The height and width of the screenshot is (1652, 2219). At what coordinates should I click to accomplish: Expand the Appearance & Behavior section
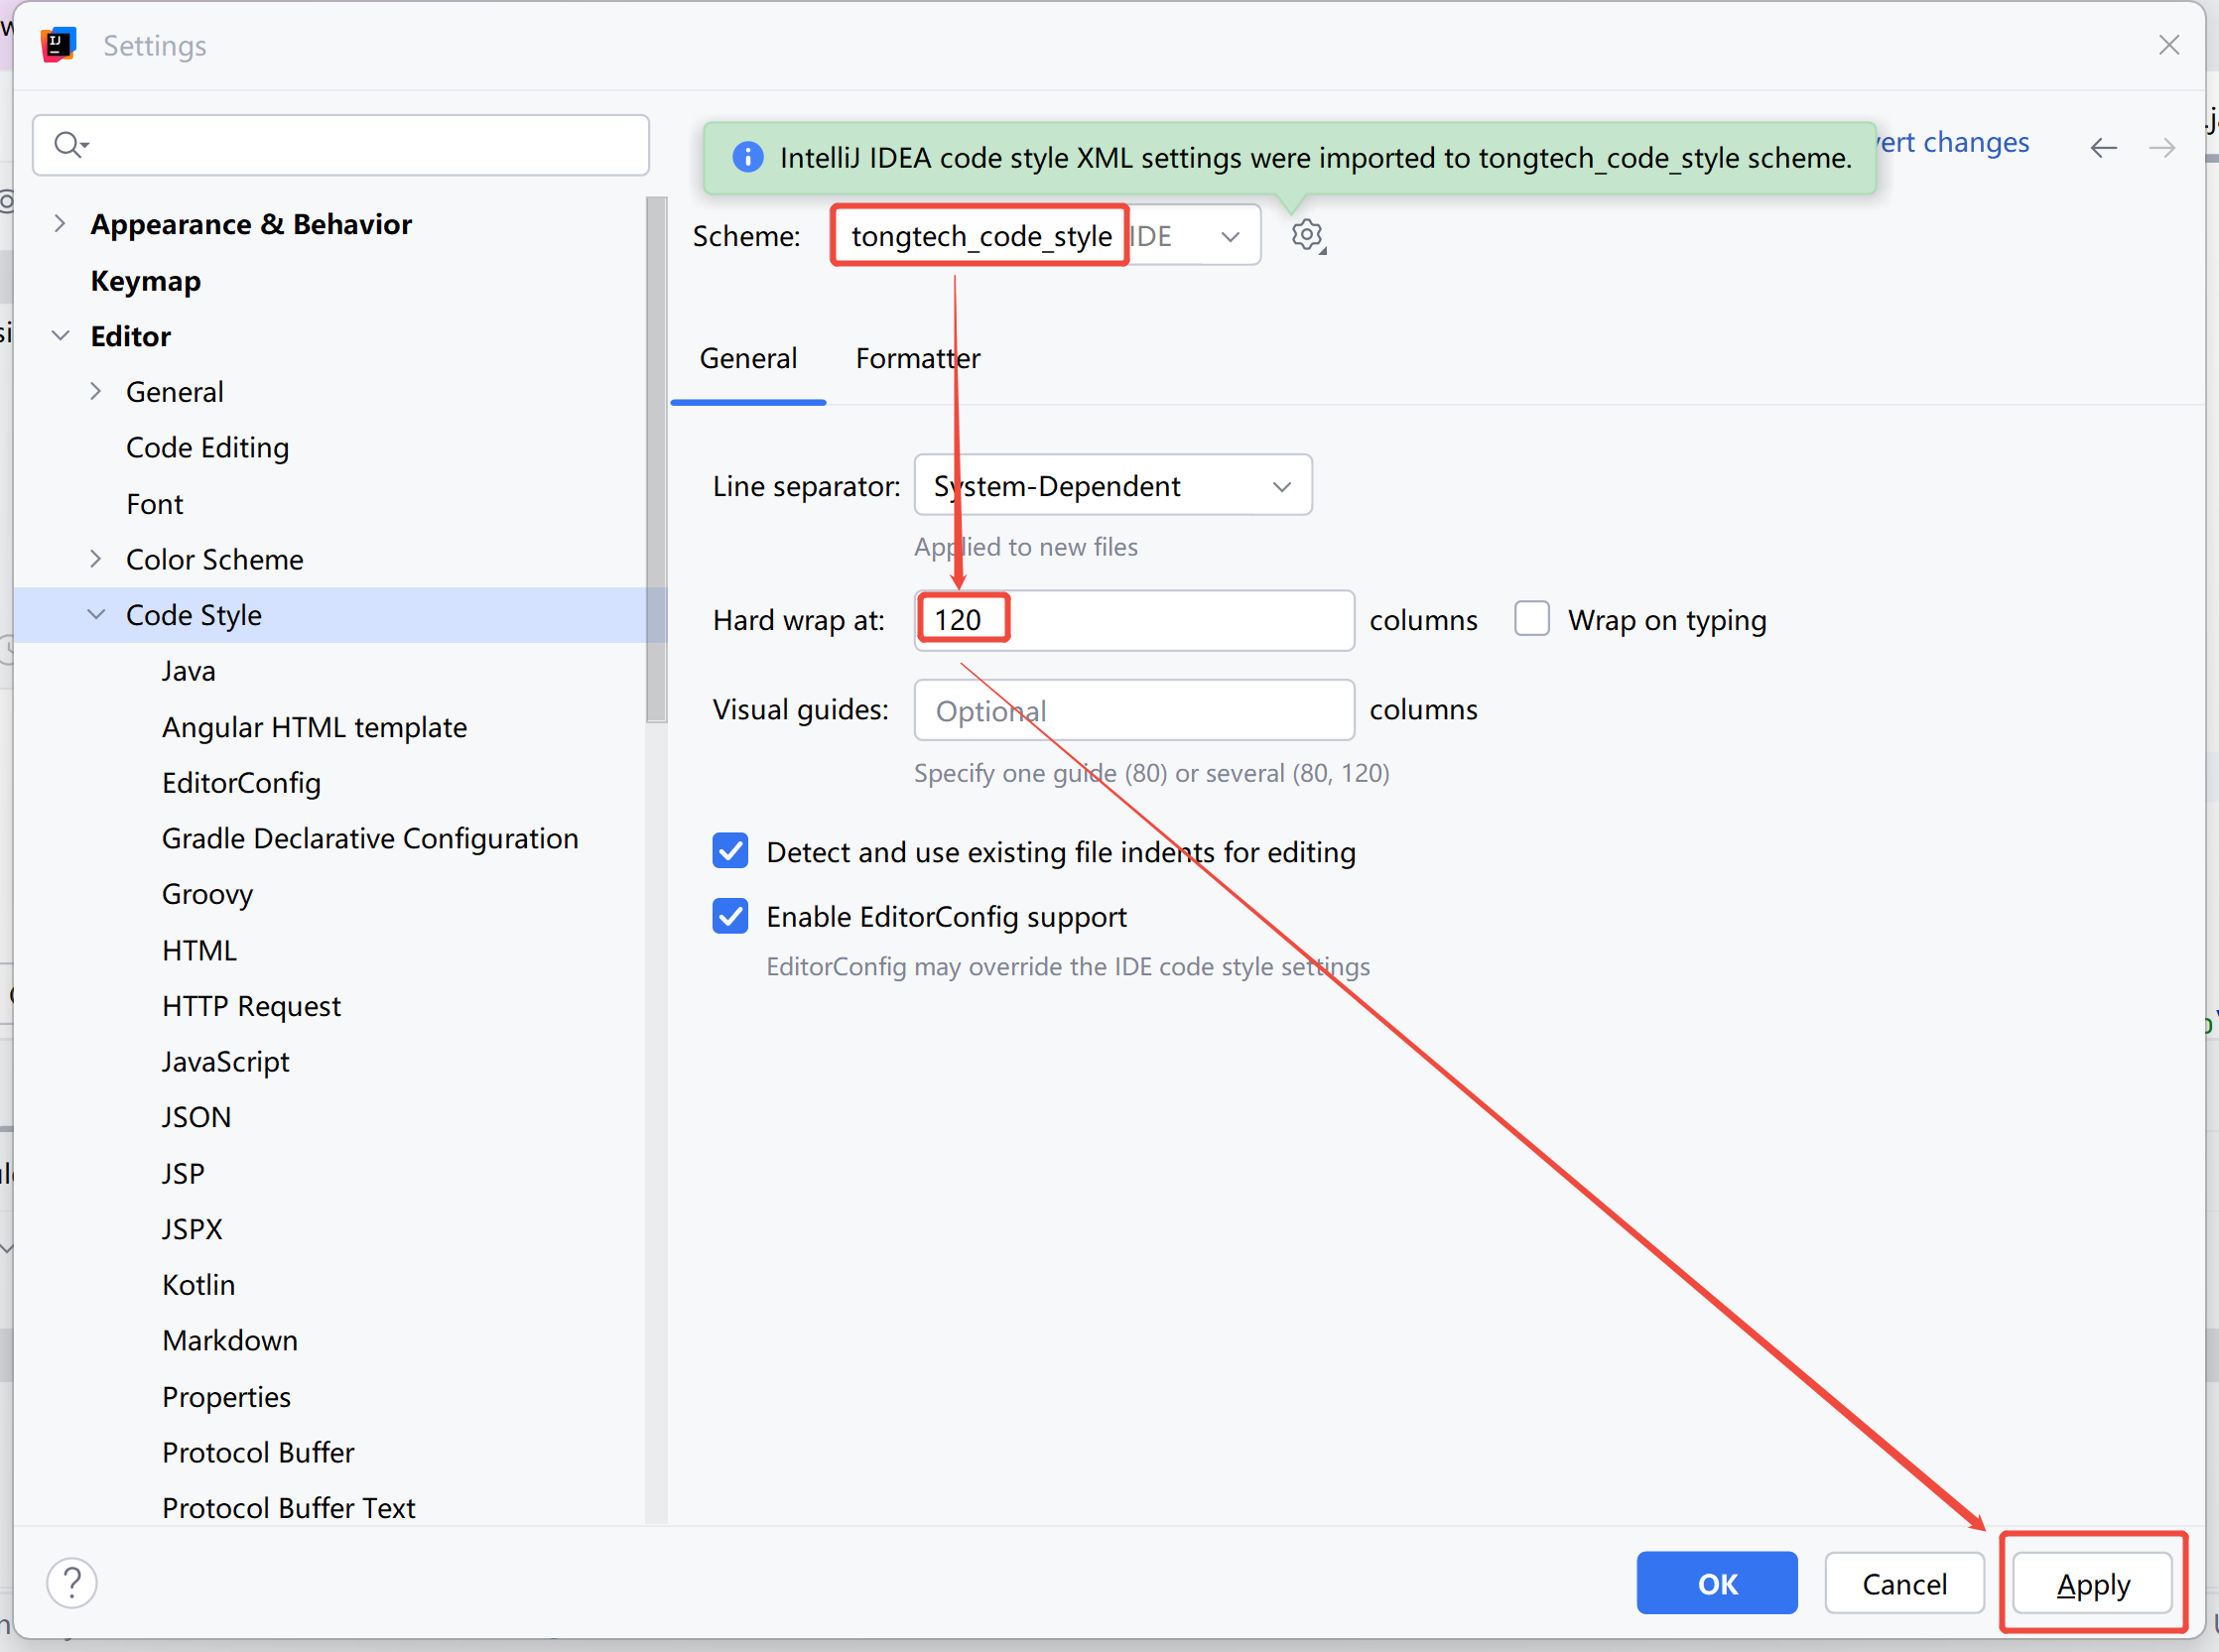[x=60, y=224]
